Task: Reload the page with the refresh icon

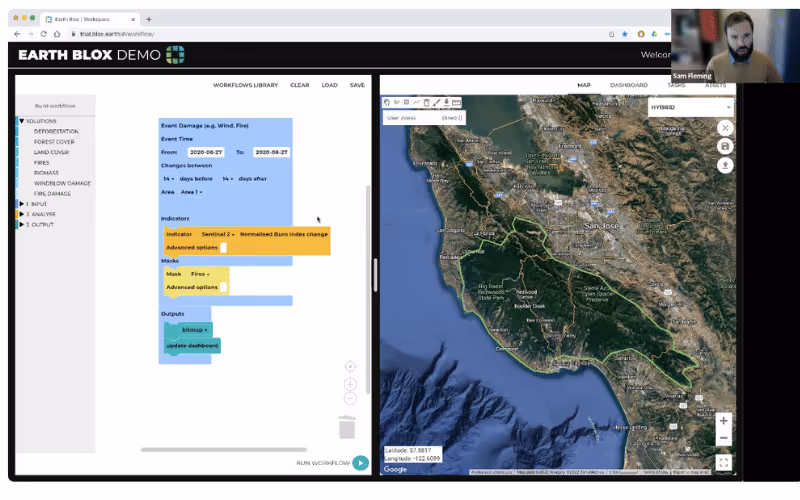Action: point(43,34)
